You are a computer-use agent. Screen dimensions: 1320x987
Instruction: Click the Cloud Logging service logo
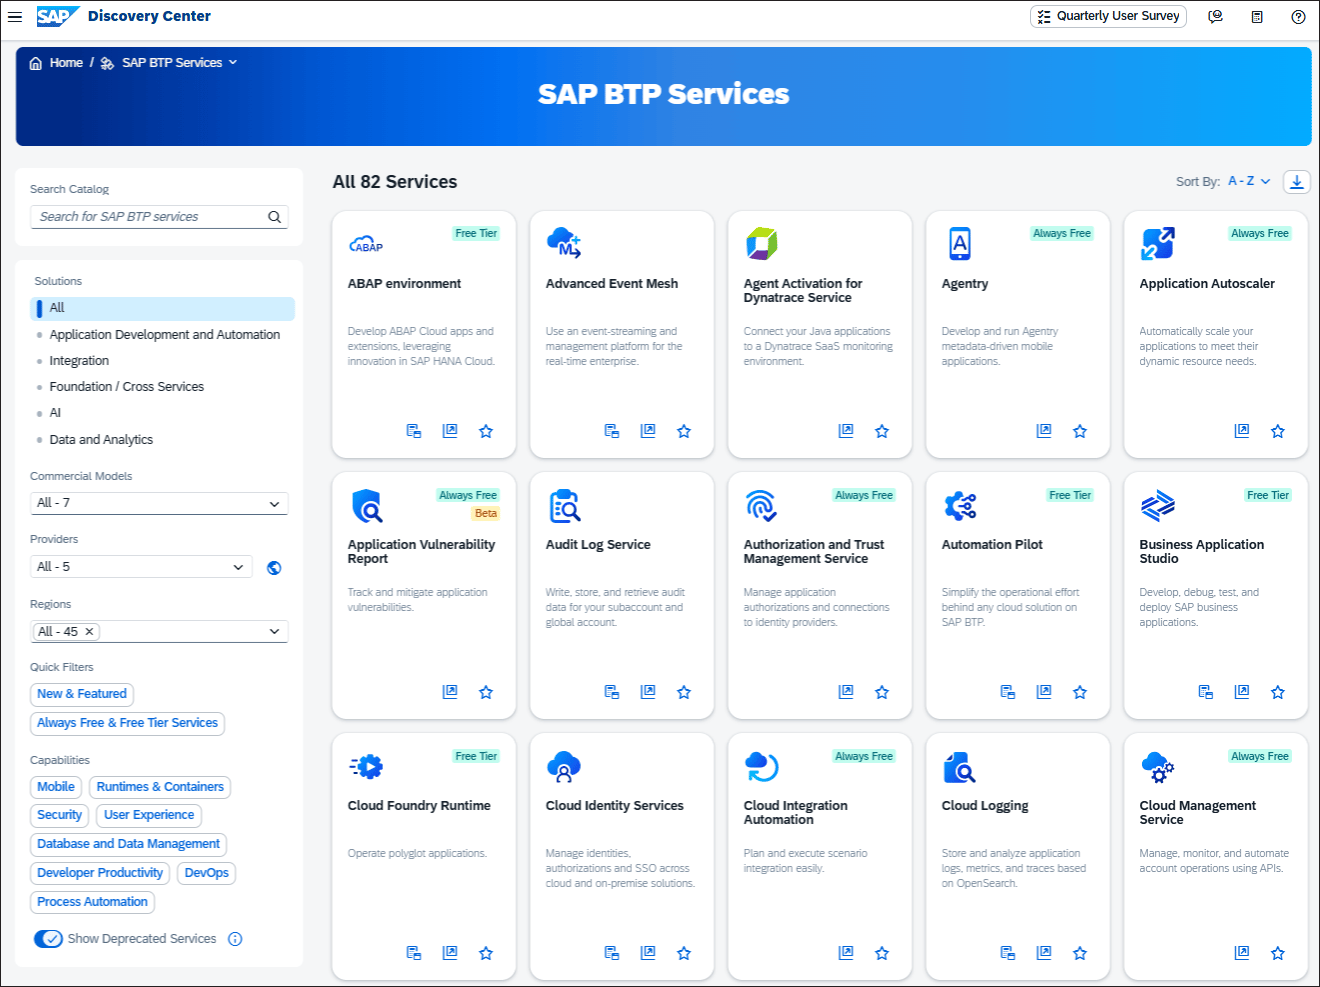click(x=959, y=767)
